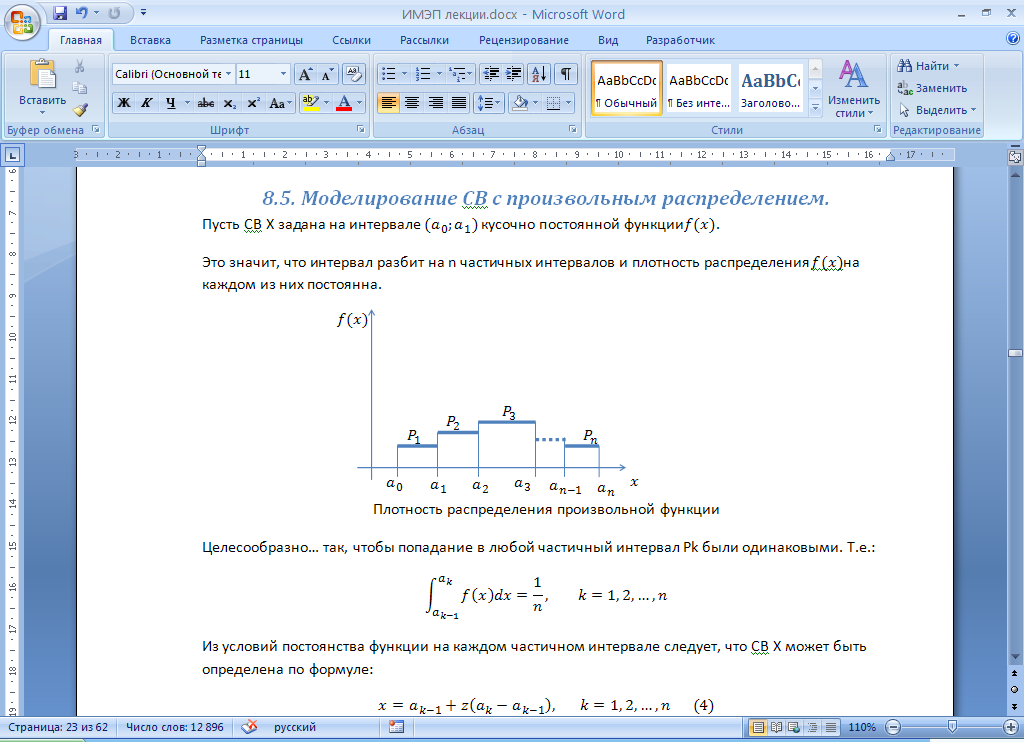Viewport: 1024px width, 742px height.
Task: Click the ruler tab selector box
Action: click(12, 155)
